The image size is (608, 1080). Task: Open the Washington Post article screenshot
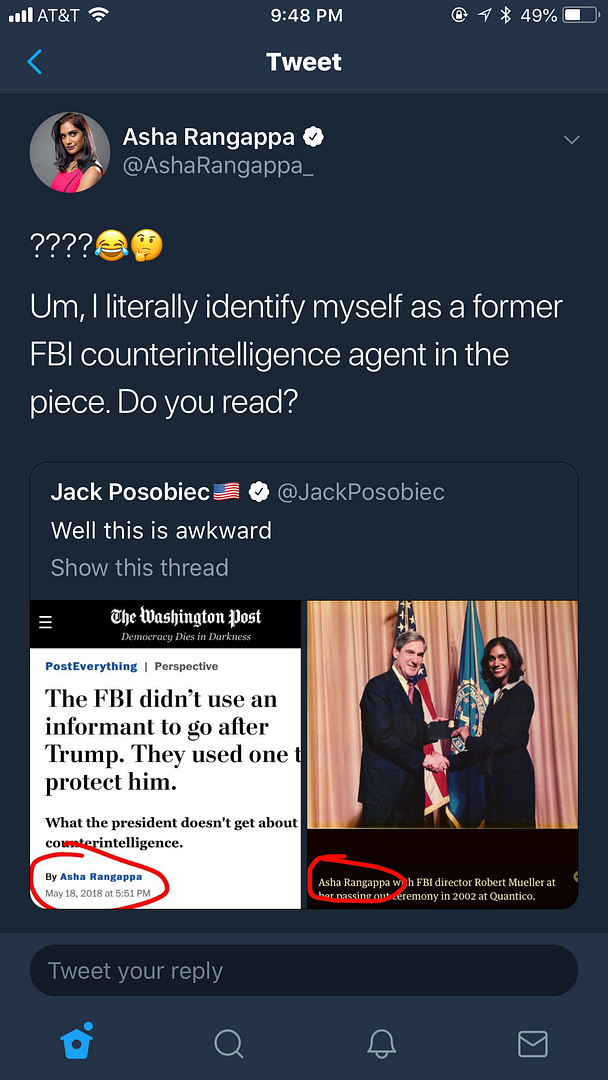(x=166, y=754)
